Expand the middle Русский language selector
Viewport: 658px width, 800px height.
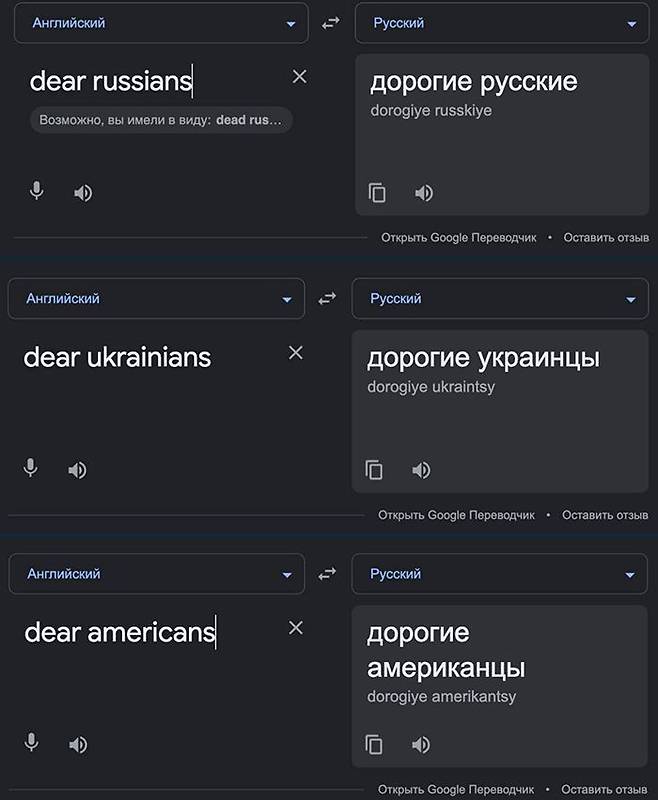point(500,299)
